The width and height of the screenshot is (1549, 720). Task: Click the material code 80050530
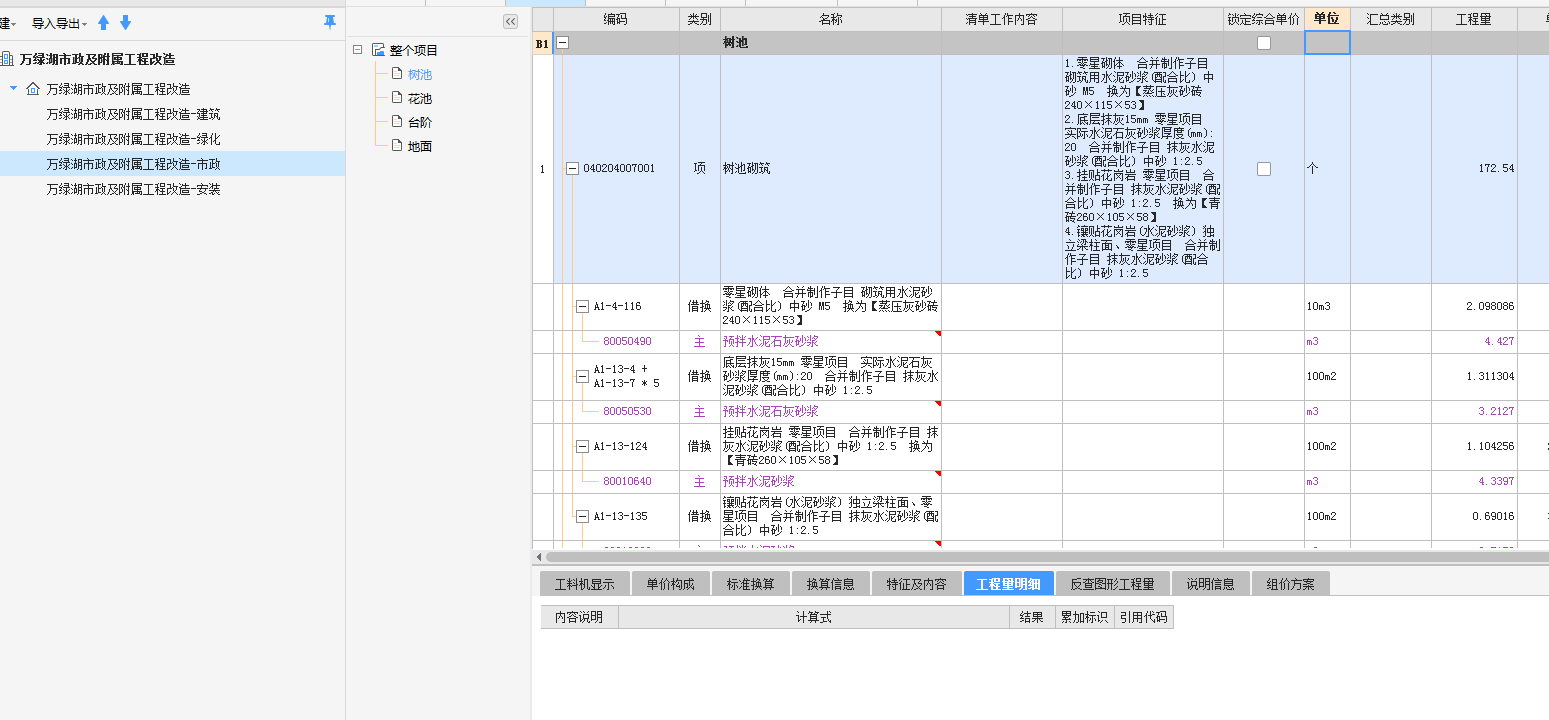click(627, 412)
